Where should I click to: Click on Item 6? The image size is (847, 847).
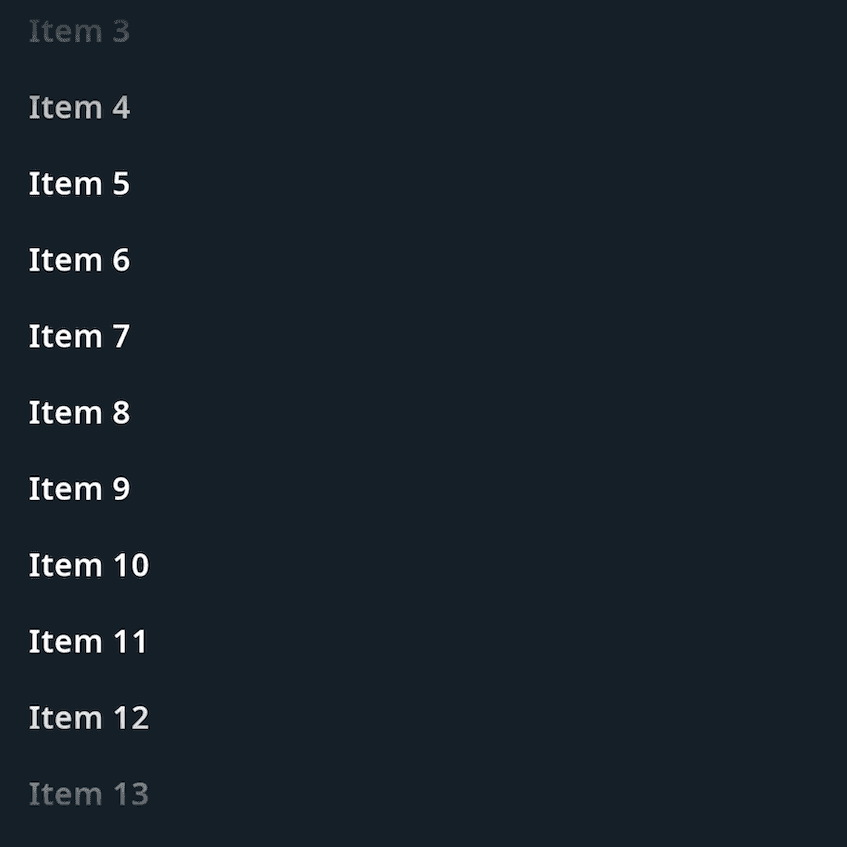coord(79,260)
